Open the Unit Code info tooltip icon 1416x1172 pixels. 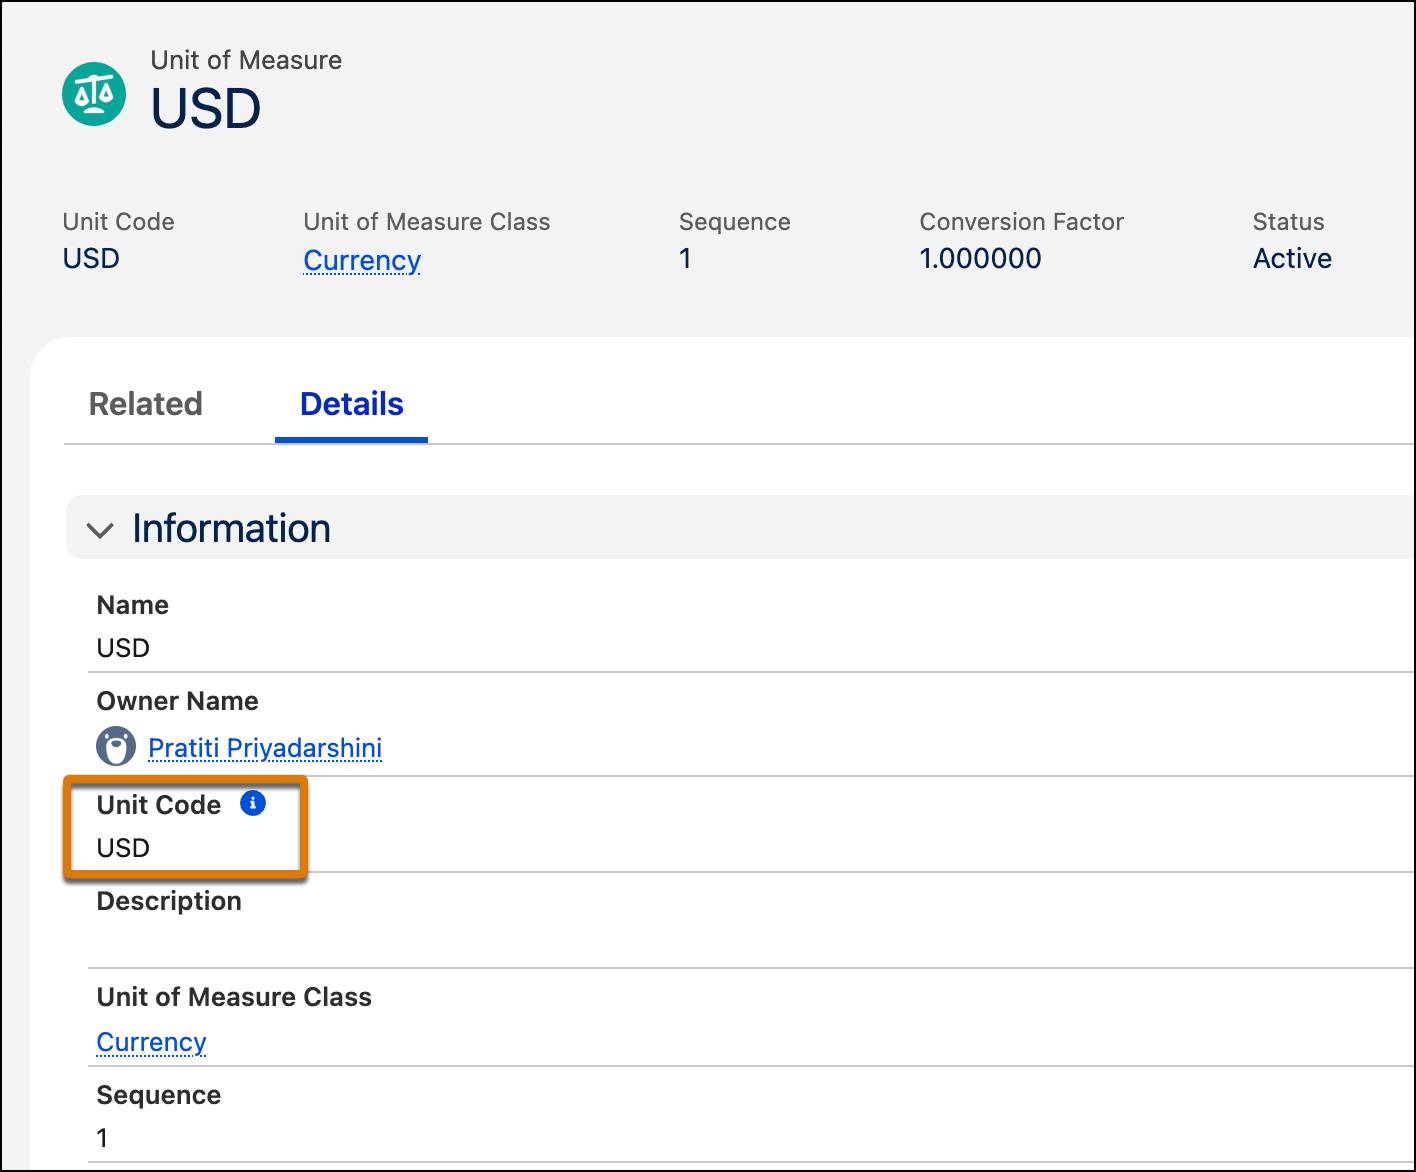pyautogui.click(x=252, y=803)
